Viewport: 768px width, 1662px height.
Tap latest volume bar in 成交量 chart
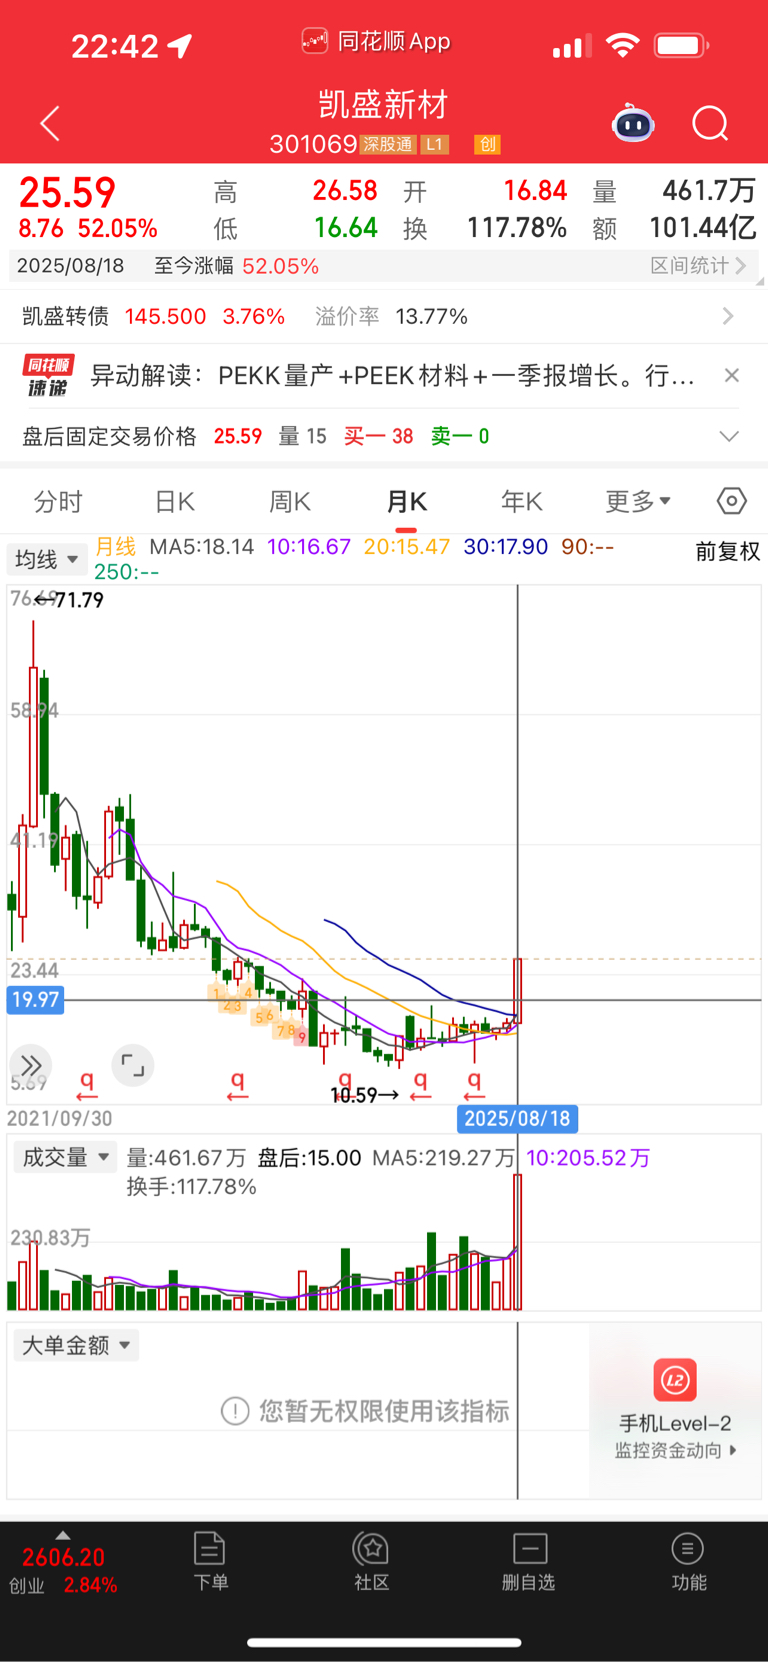click(x=518, y=1242)
